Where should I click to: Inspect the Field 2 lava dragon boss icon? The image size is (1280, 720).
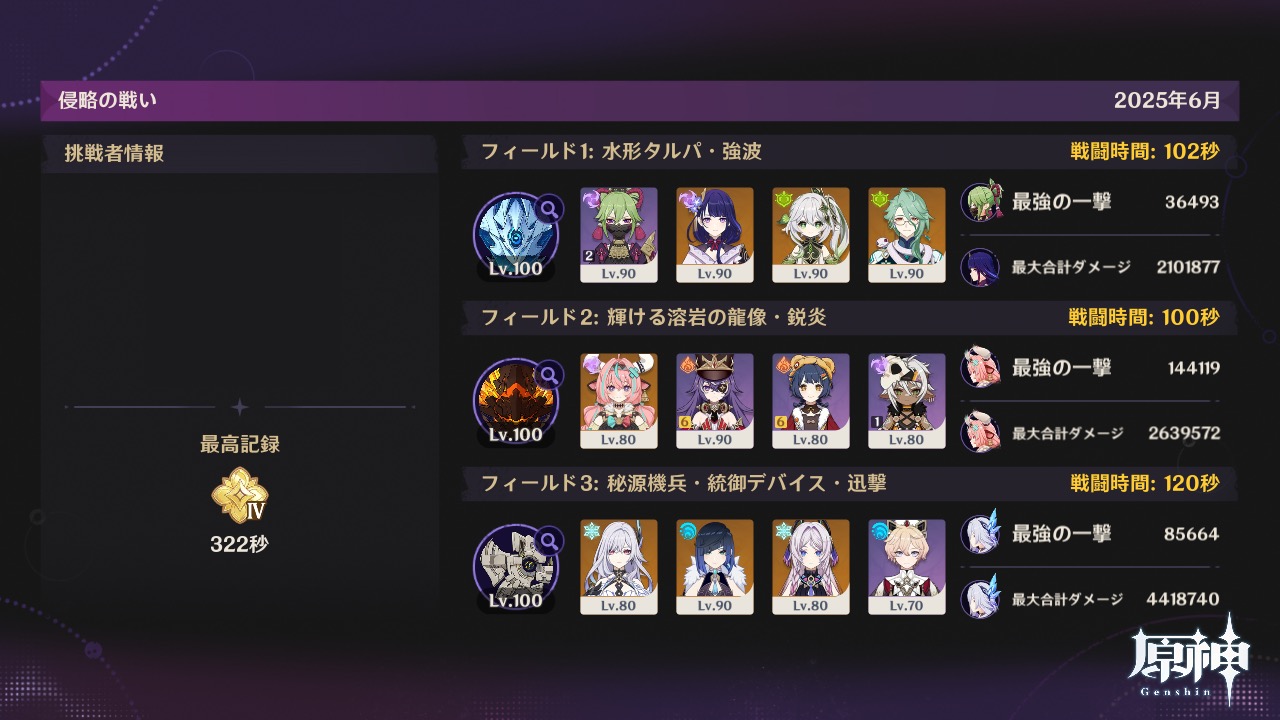[x=515, y=400]
